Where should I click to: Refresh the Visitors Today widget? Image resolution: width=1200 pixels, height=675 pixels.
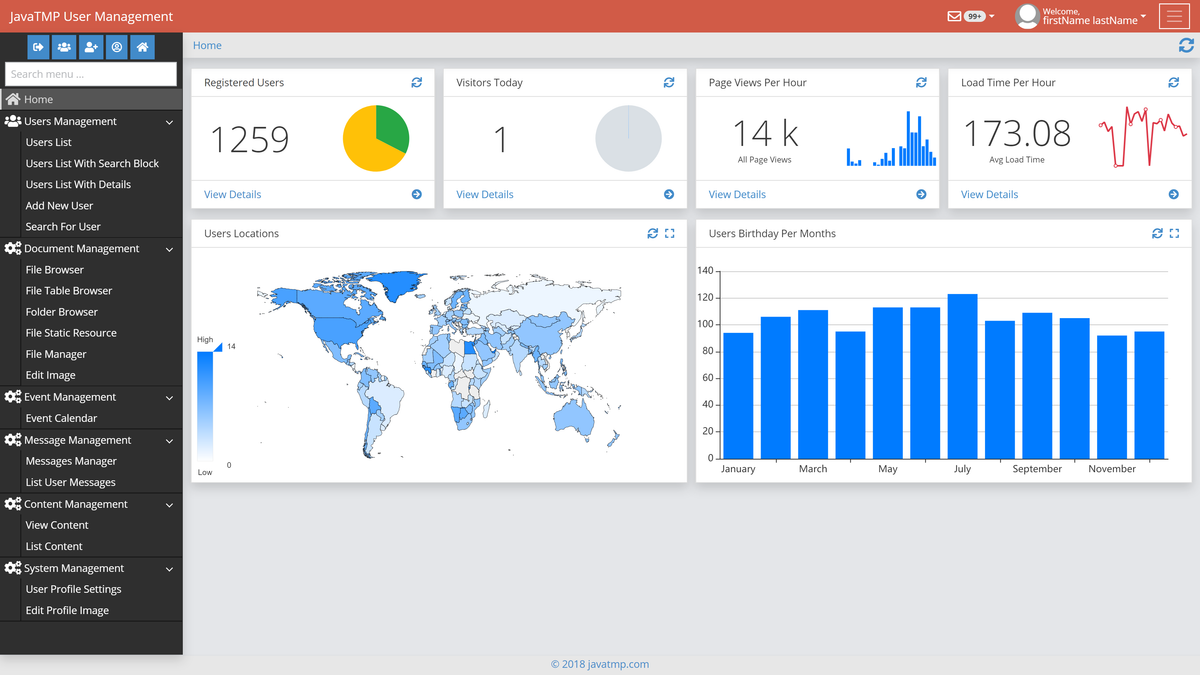pos(669,82)
